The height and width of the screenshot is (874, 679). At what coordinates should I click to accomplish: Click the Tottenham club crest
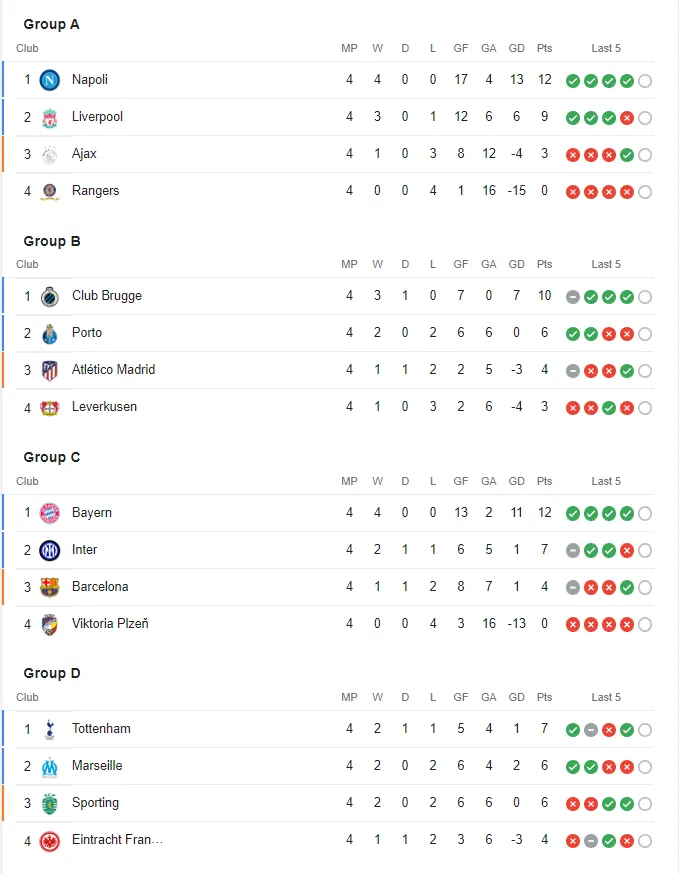(49, 729)
